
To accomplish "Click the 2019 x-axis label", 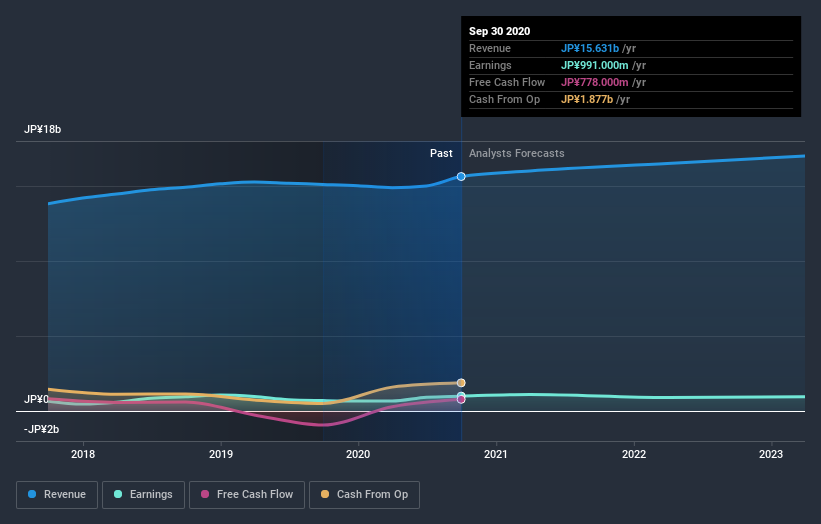I will pos(221,454).
